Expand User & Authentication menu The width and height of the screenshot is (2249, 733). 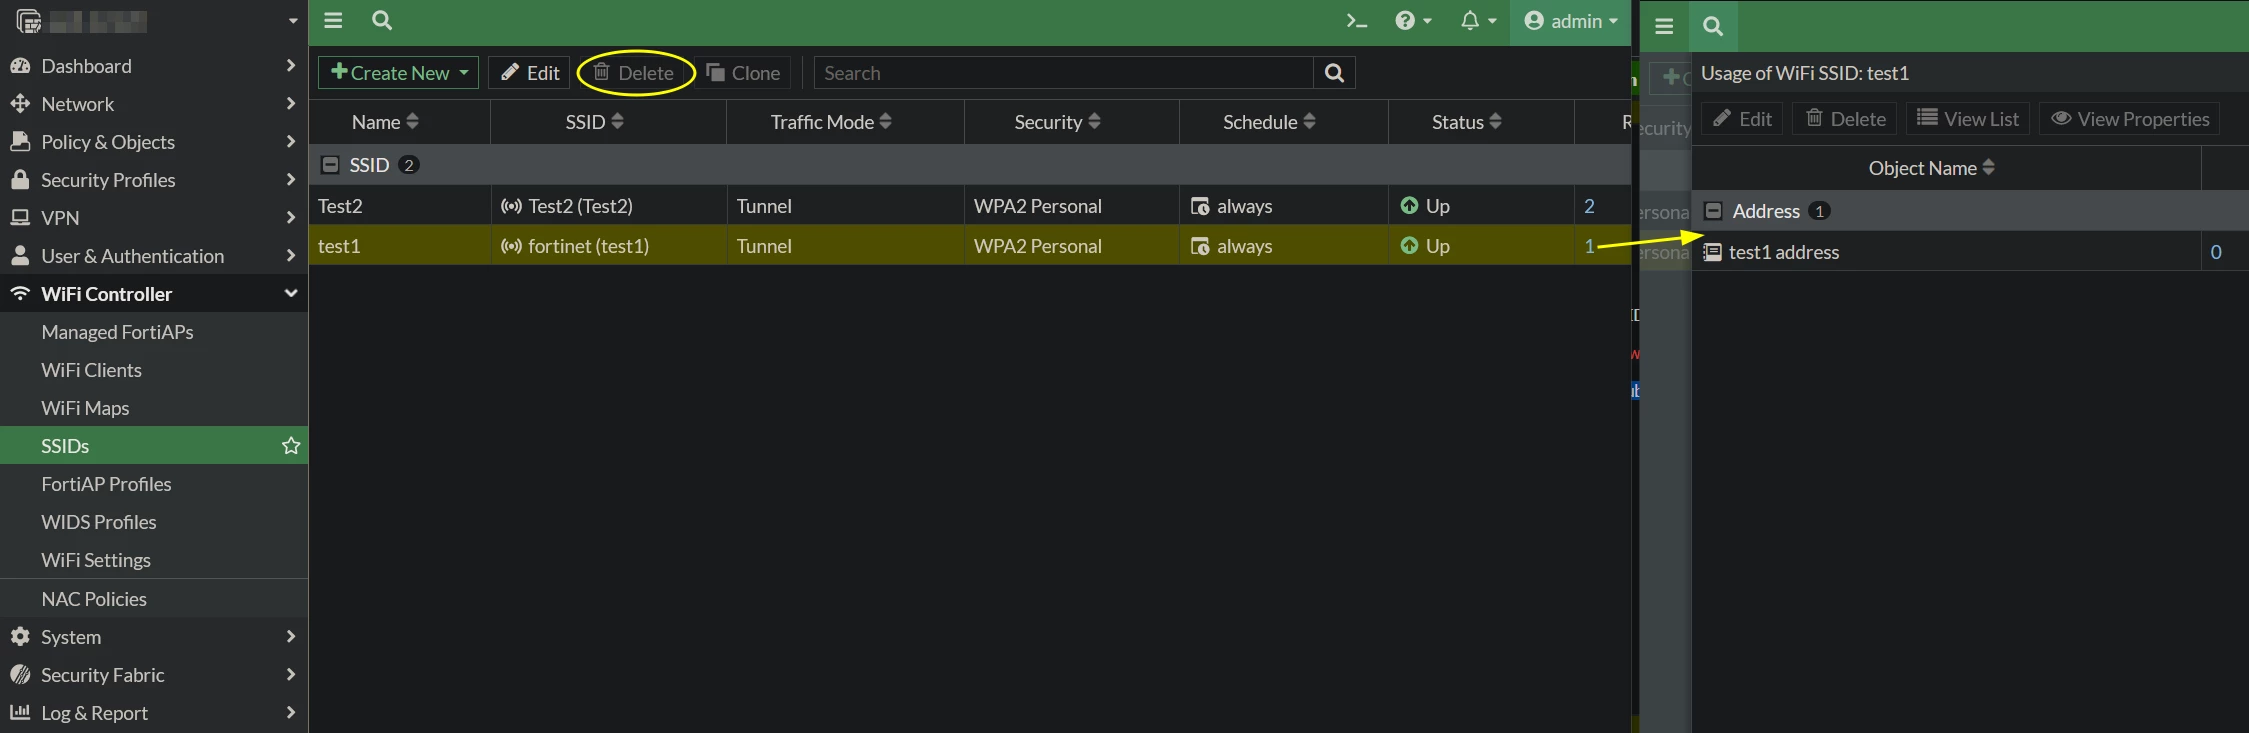154,256
